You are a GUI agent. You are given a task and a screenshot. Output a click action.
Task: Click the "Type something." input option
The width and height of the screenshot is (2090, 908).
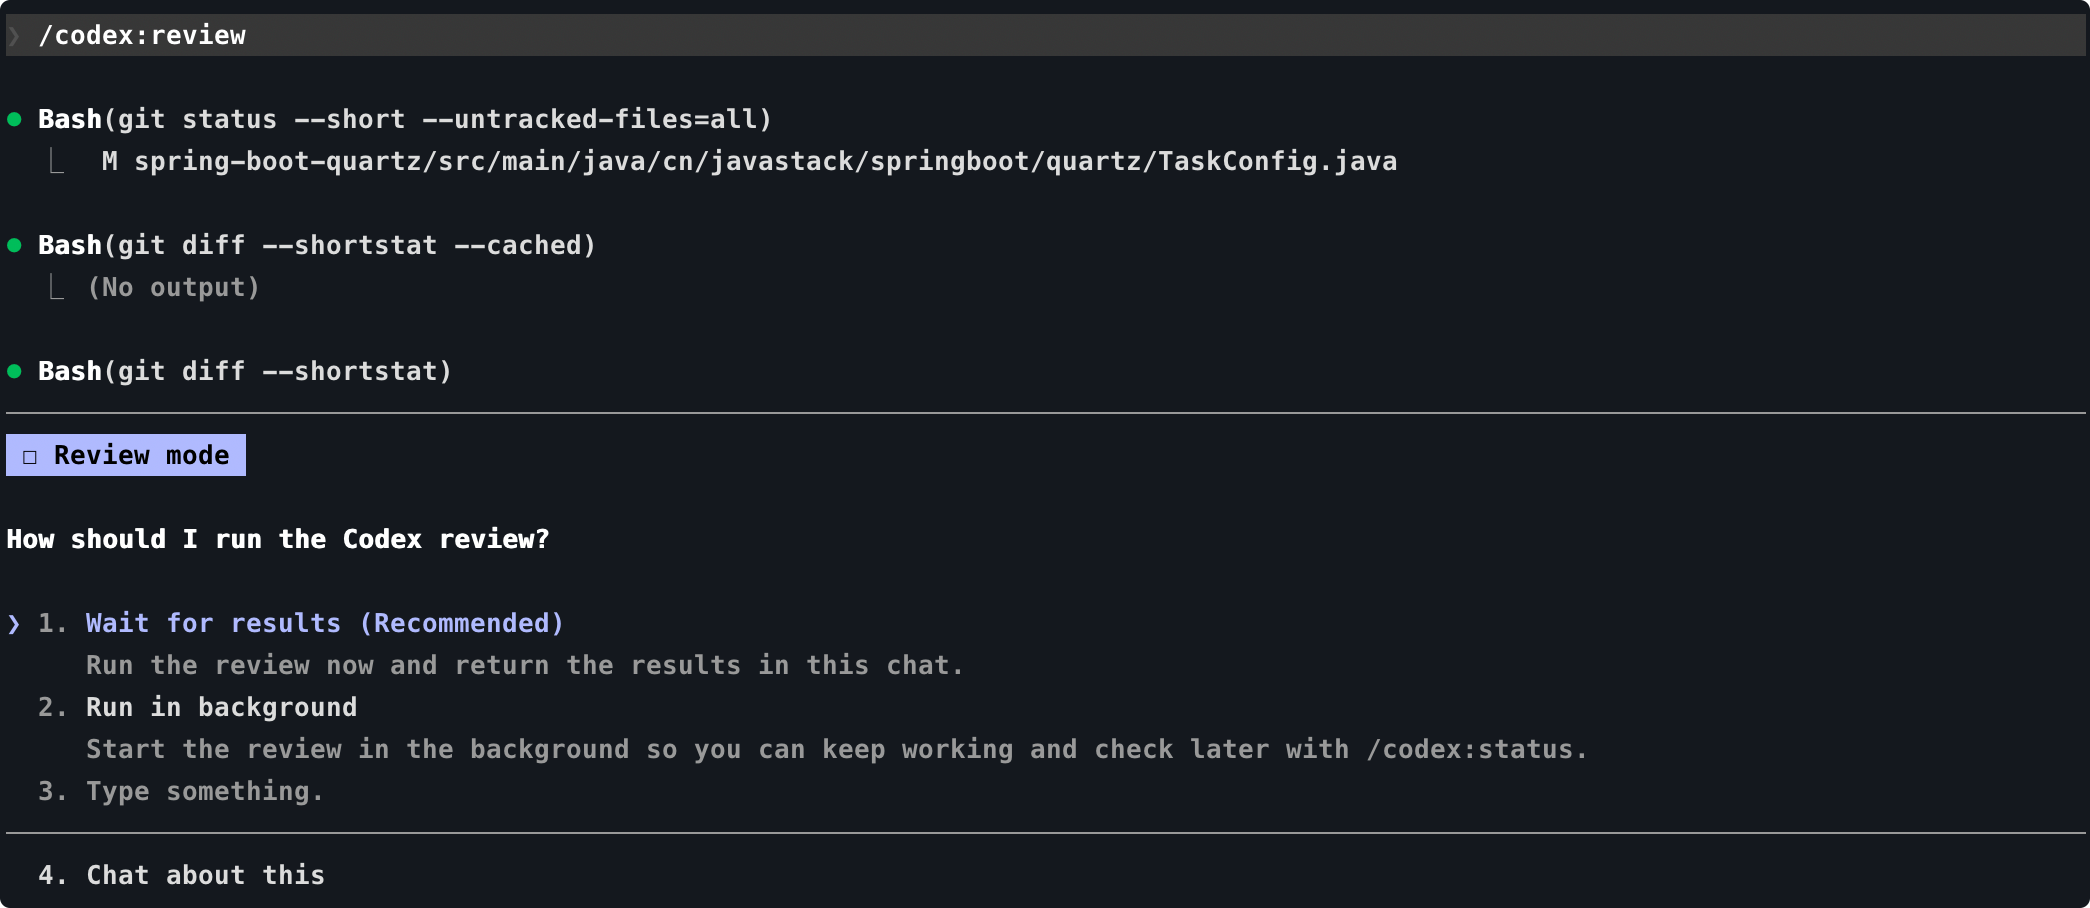tap(204, 792)
